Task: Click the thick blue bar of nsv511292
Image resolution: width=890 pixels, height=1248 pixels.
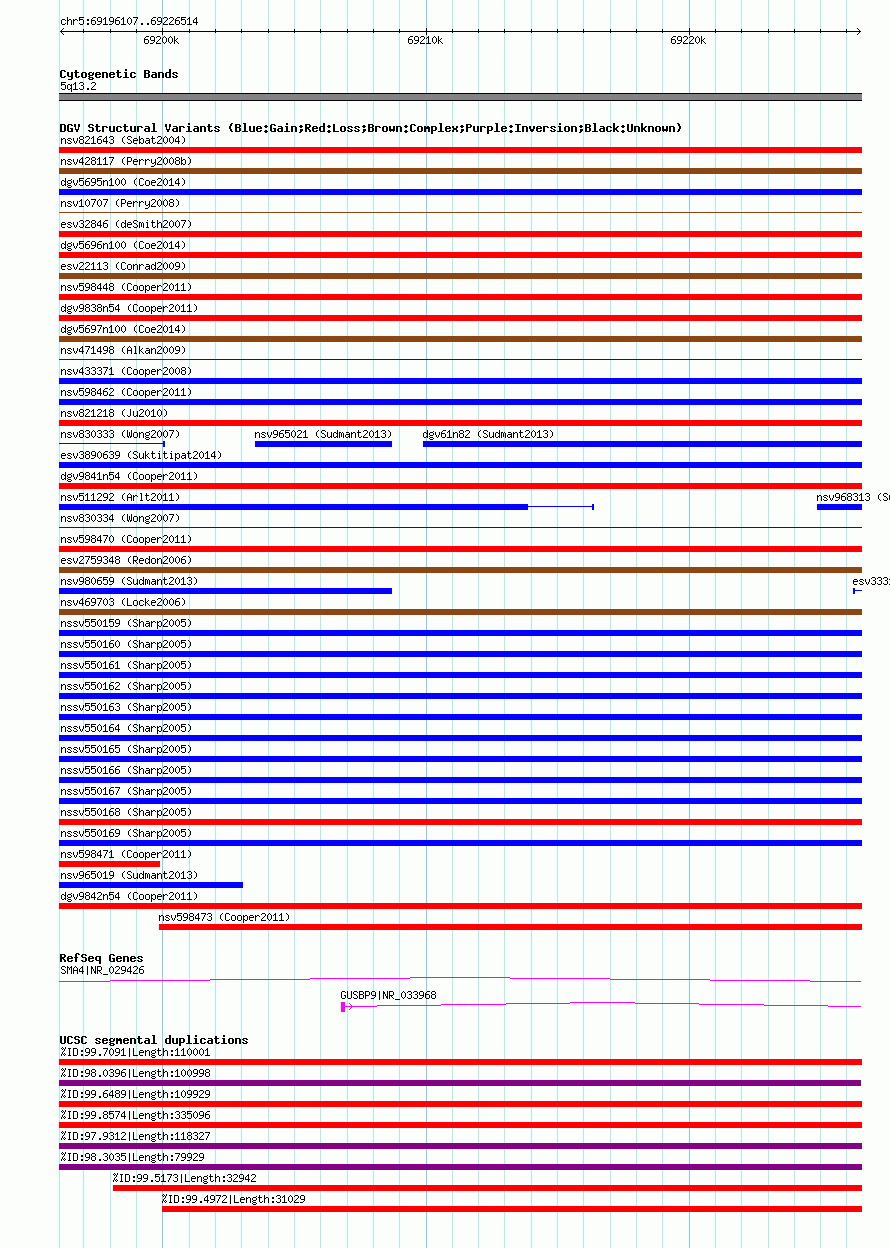Action: pos(294,507)
